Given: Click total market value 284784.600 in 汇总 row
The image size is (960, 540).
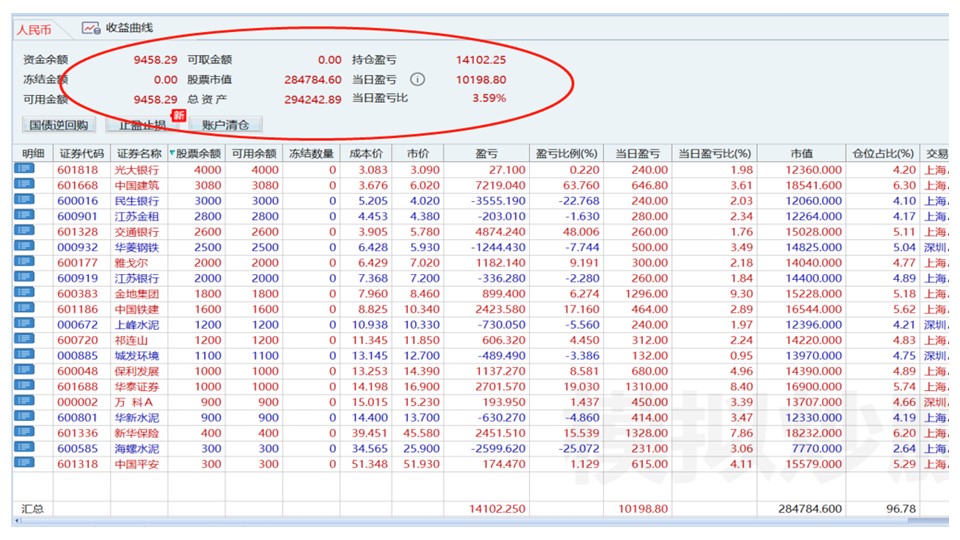Looking at the screenshot, I should tap(810, 508).
